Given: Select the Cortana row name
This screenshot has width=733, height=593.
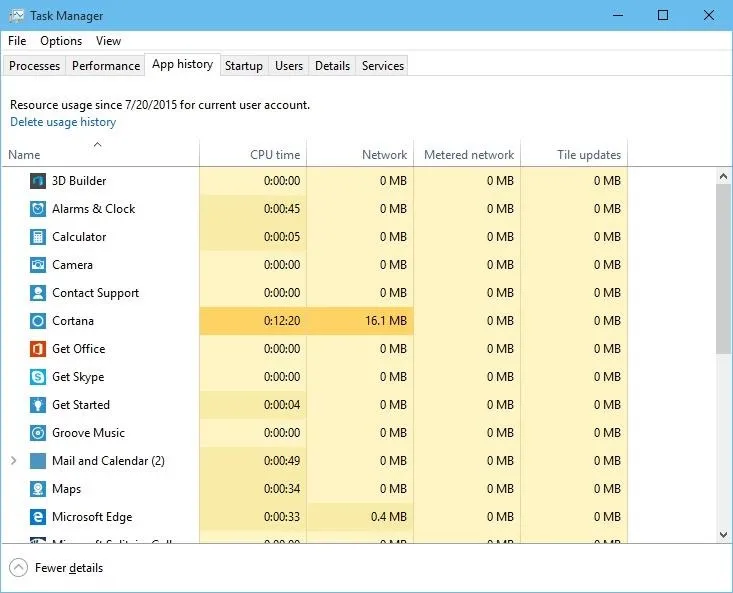Looking at the screenshot, I should 73,321.
